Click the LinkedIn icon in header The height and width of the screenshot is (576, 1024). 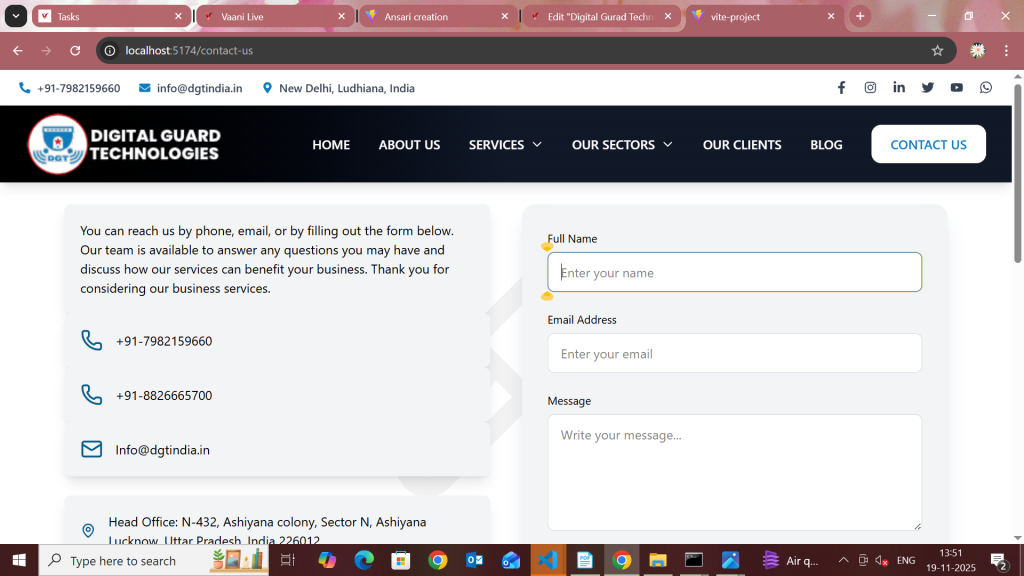[899, 88]
